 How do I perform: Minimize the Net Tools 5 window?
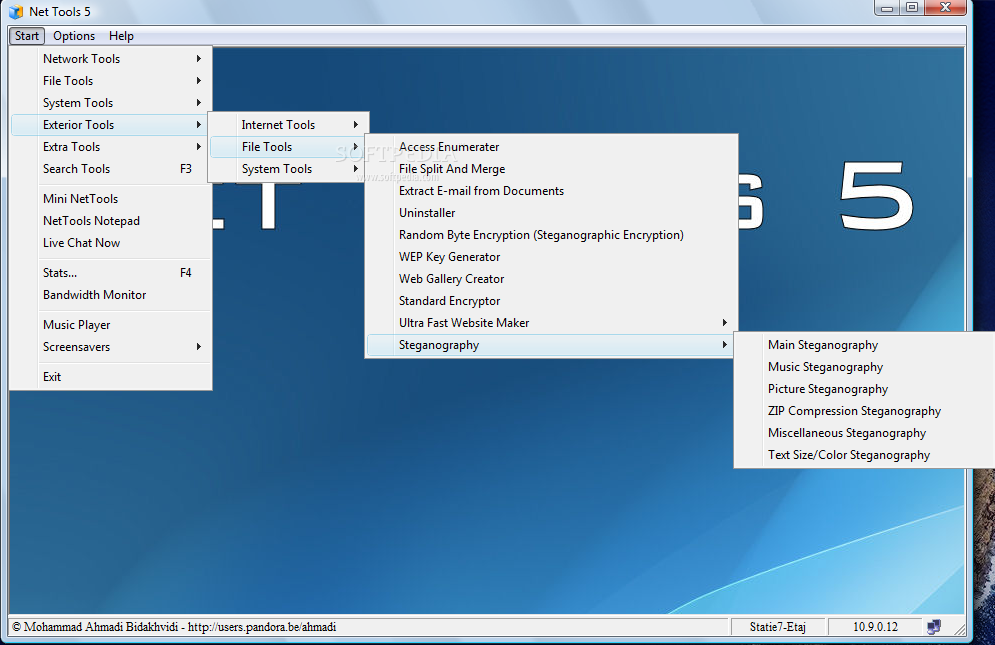coord(887,8)
